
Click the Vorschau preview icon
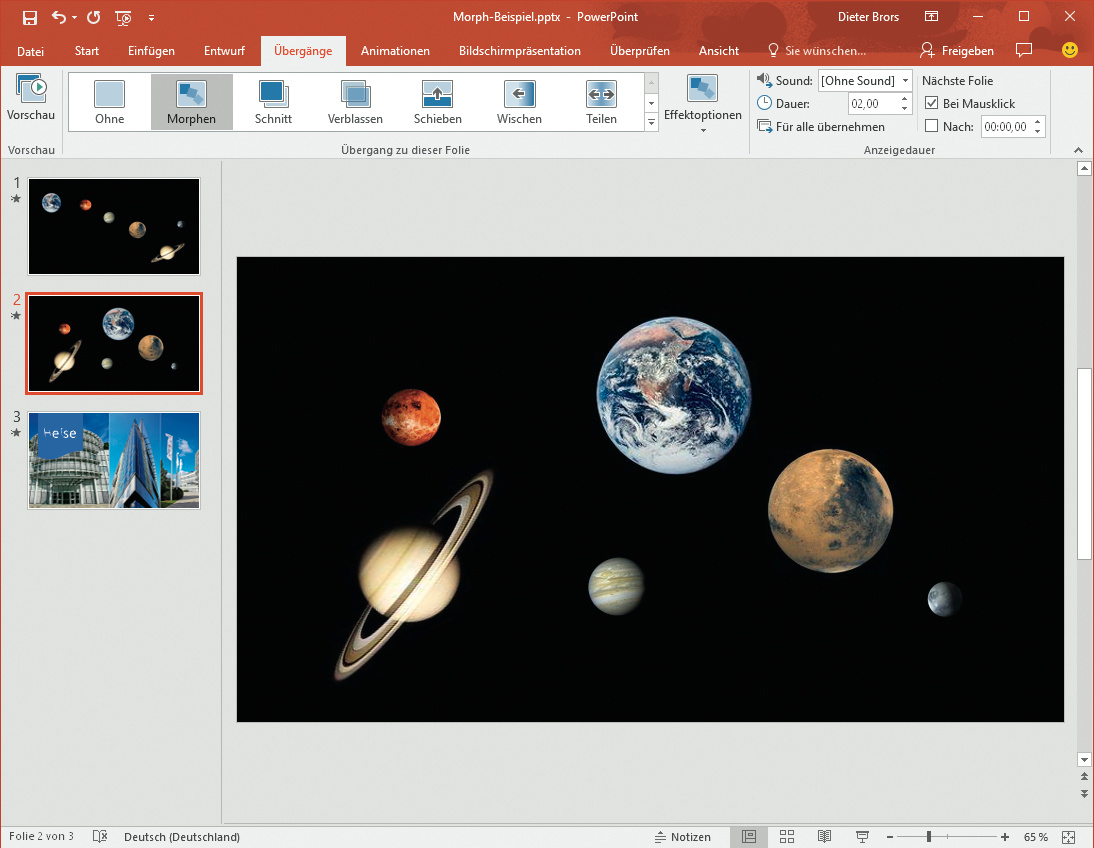[31, 90]
